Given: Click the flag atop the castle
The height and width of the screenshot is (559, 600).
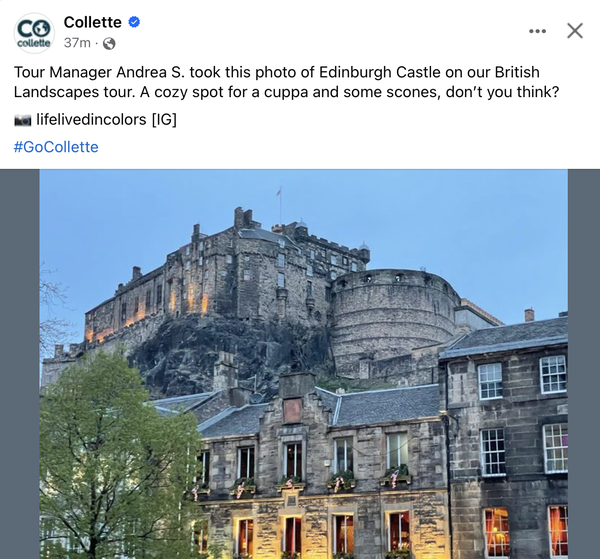Looking at the screenshot, I should click(x=279, y=191).
